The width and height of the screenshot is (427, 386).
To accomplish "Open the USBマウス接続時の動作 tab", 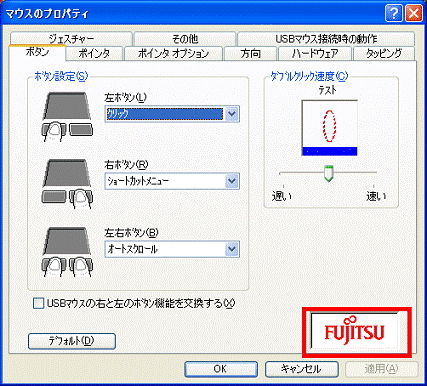I will [326, 39].
